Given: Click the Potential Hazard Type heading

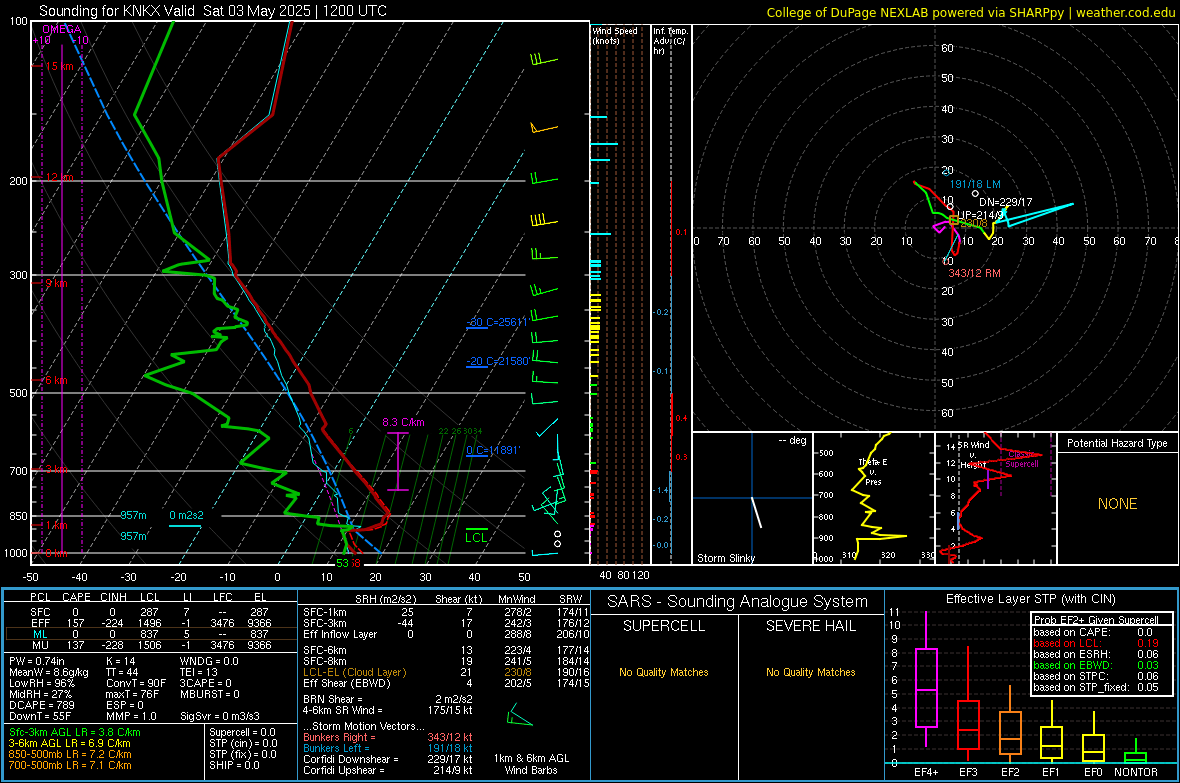Looking at the screenshot, I should [1117, 443].
